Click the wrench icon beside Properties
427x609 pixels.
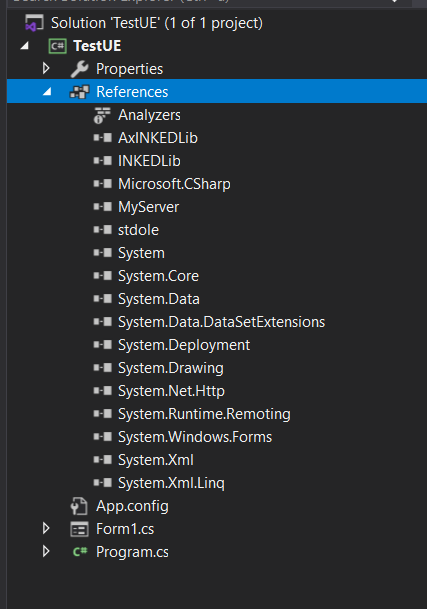pos(80,69)
